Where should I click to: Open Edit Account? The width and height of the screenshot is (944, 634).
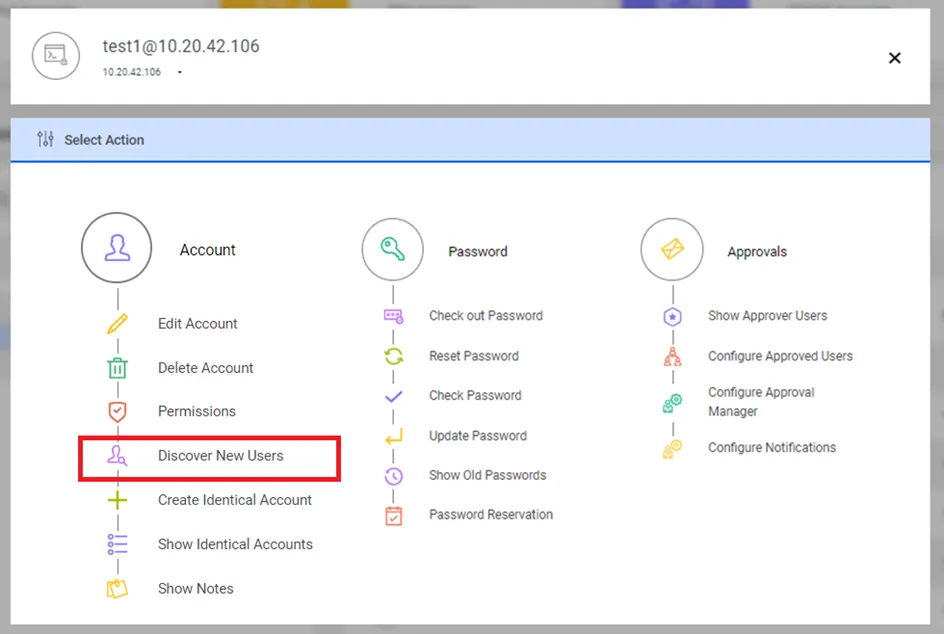197,324
